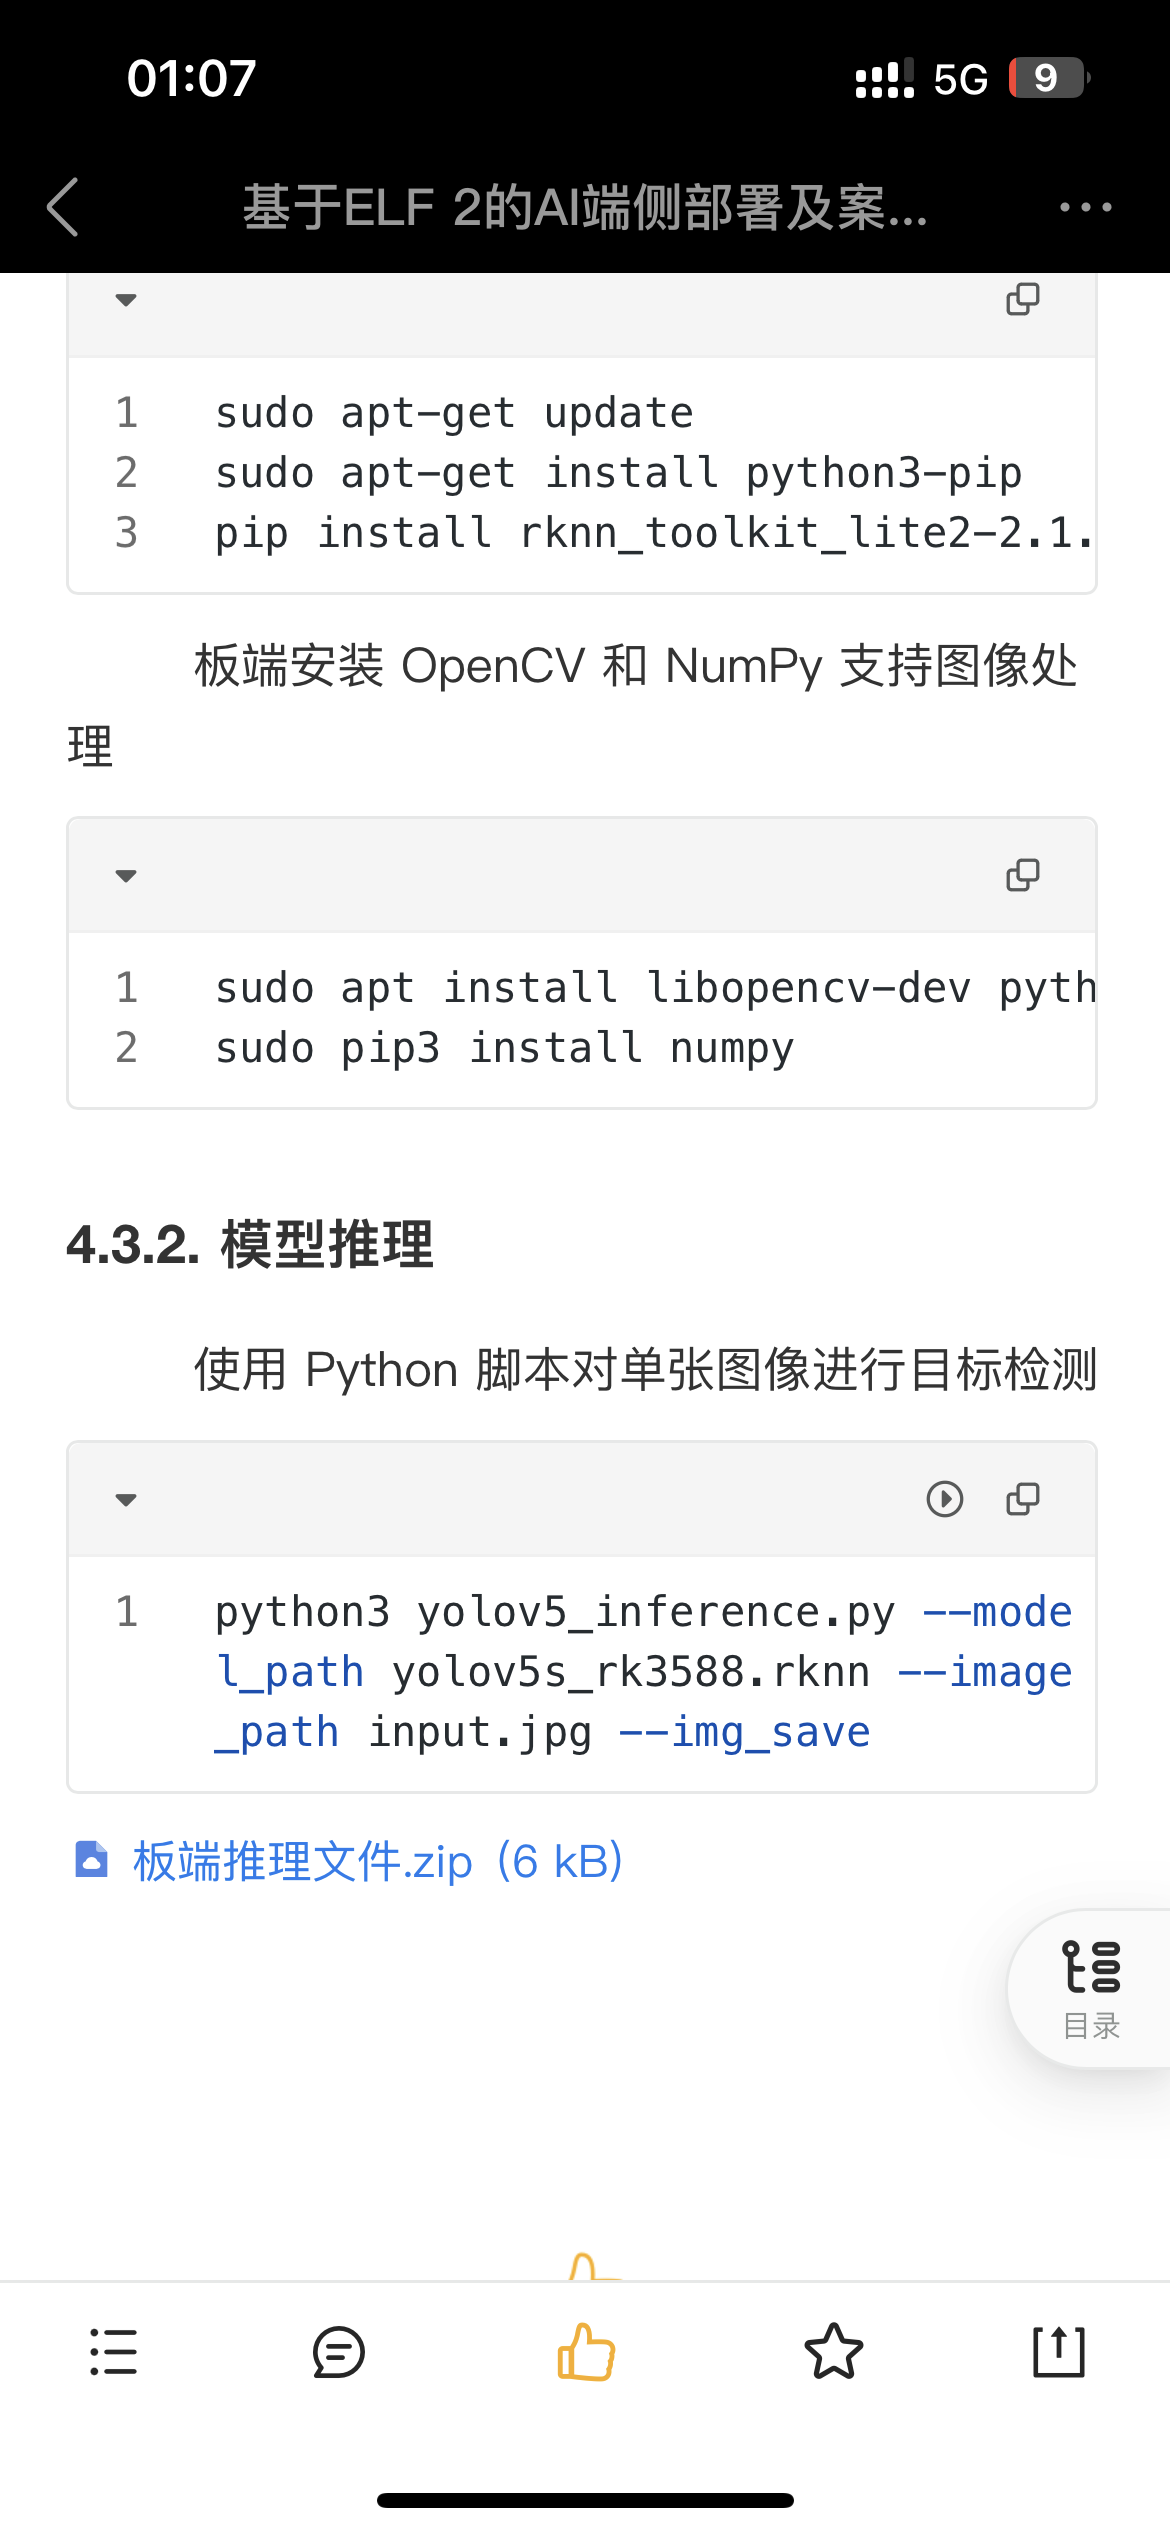Collapse the yolov5_inference code block
The image size is (1170, 2532).
tap(126, 1500)
